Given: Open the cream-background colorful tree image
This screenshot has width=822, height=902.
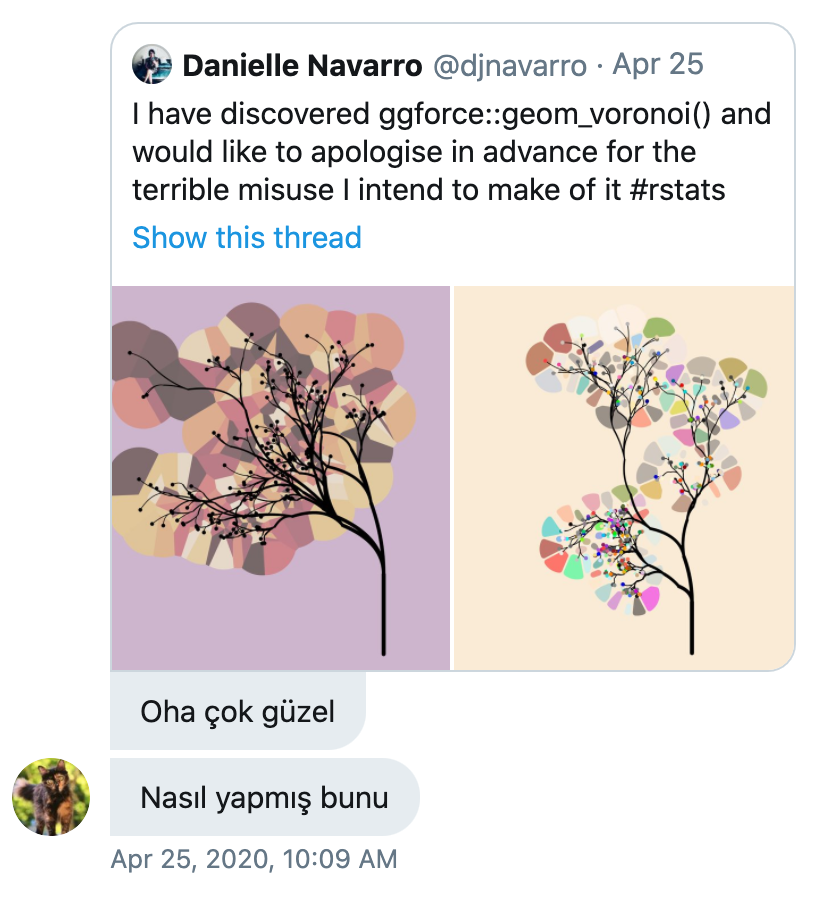Looking at the screenshot, I should pyautogui.click(x=624, y=478).
